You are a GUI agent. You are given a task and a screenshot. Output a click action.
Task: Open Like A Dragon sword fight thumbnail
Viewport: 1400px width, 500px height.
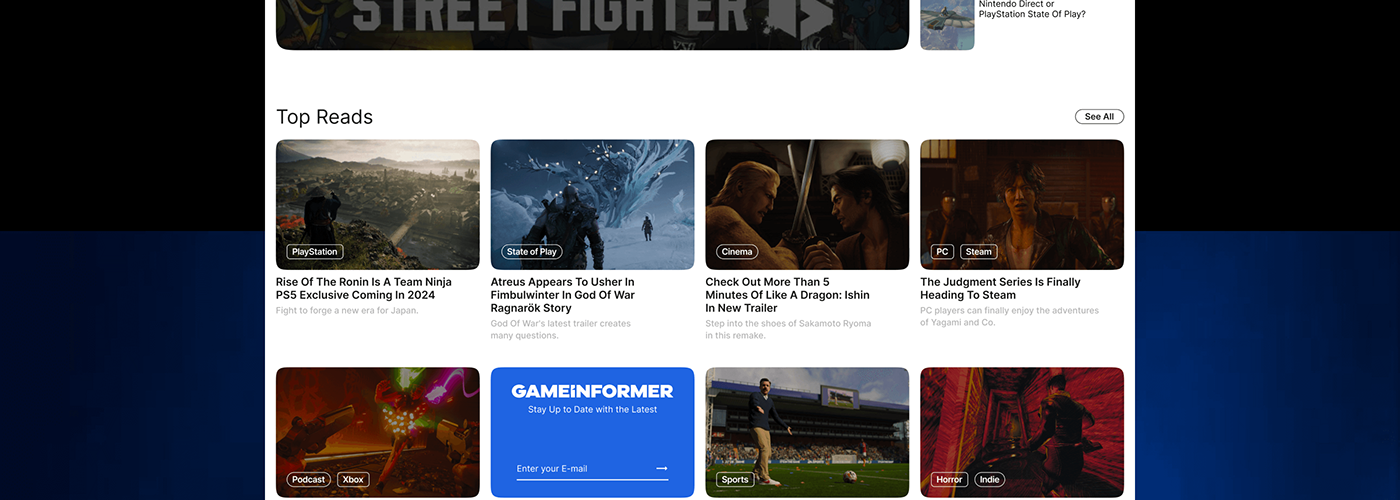807,204
